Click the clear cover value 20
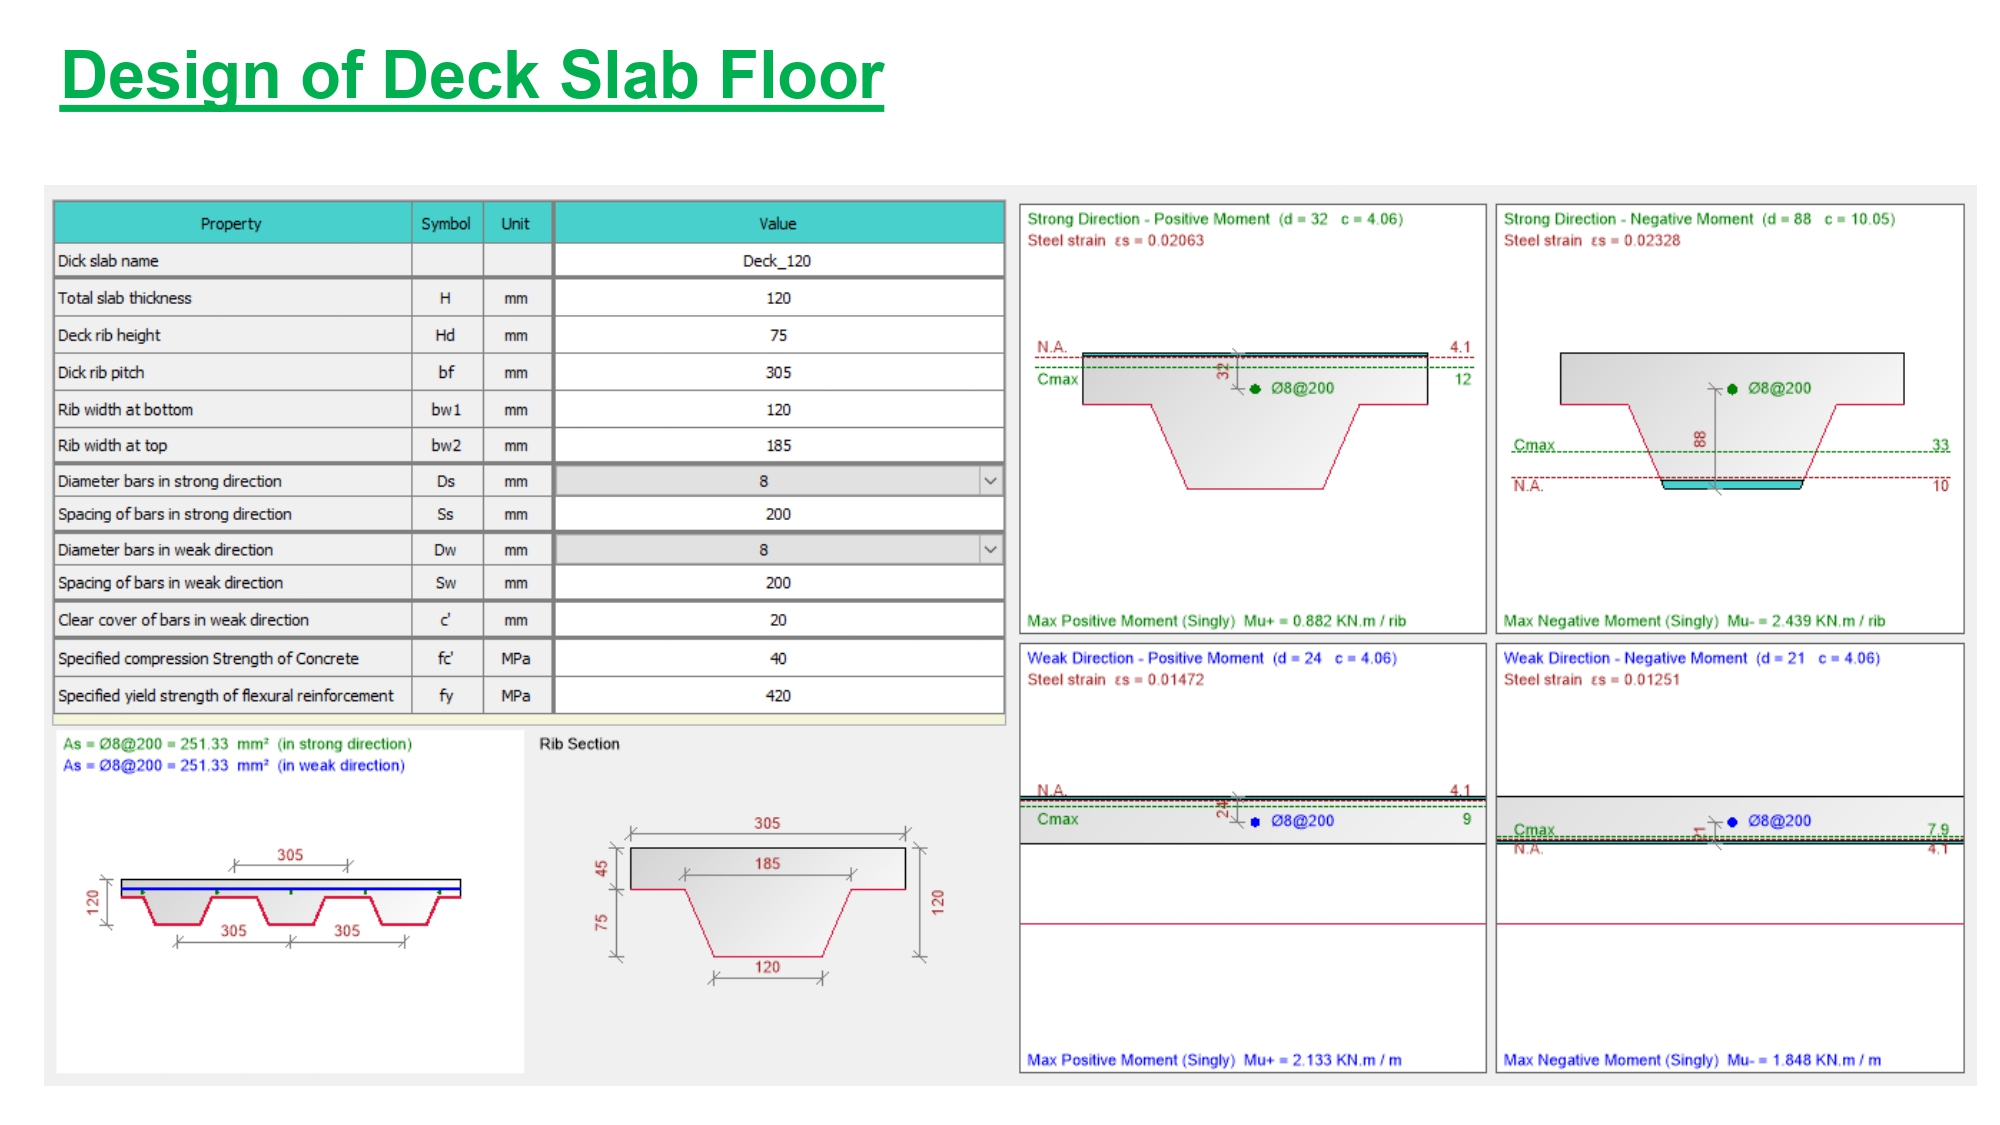This screenshot has width=2000, height=1125. 778,620
